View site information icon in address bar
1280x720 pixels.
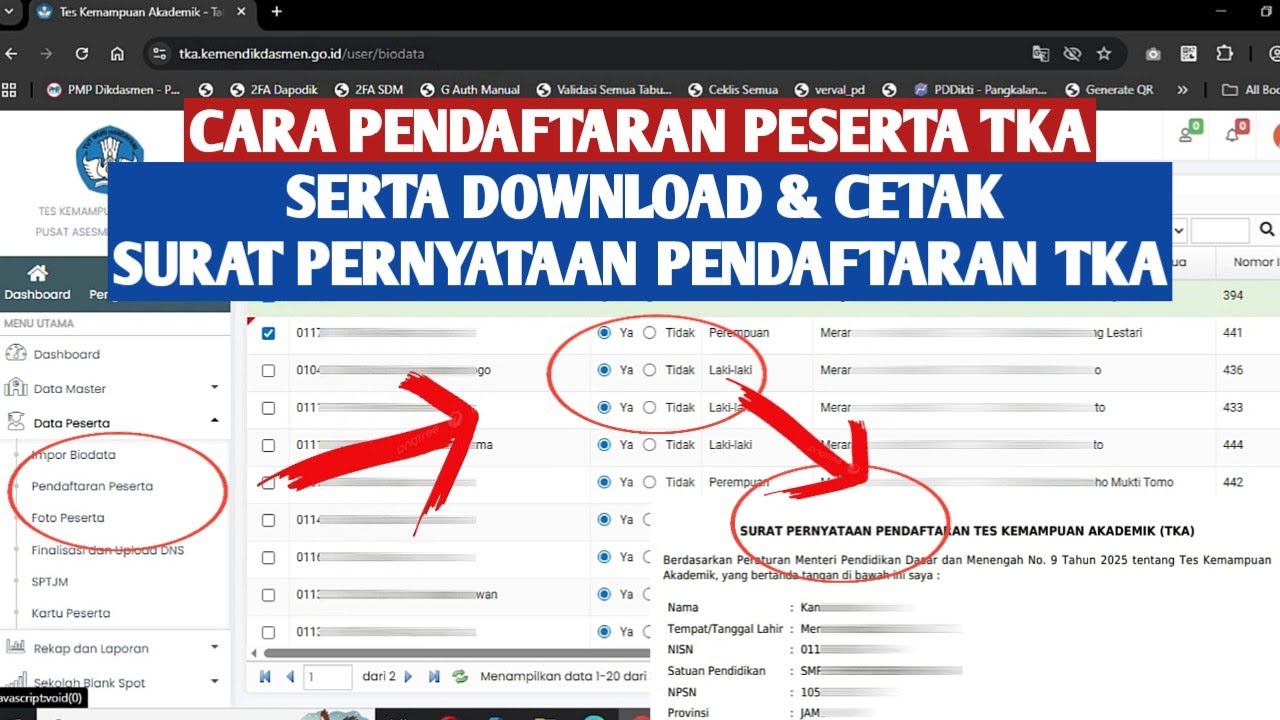[160, 54]
